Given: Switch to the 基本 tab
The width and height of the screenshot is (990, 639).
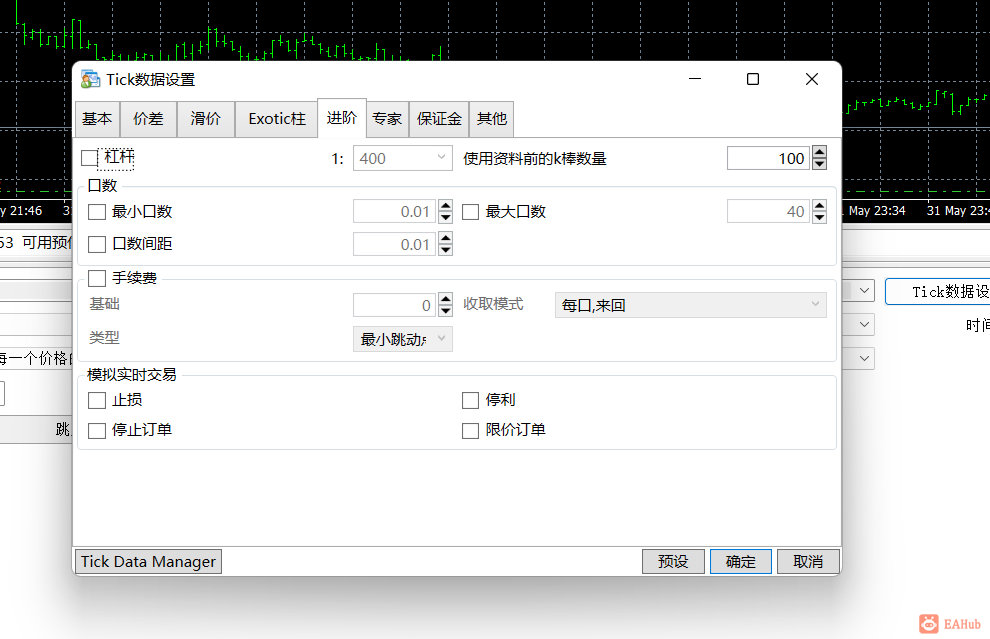Looking at the screenshot, I should click(x=97, y=119).
